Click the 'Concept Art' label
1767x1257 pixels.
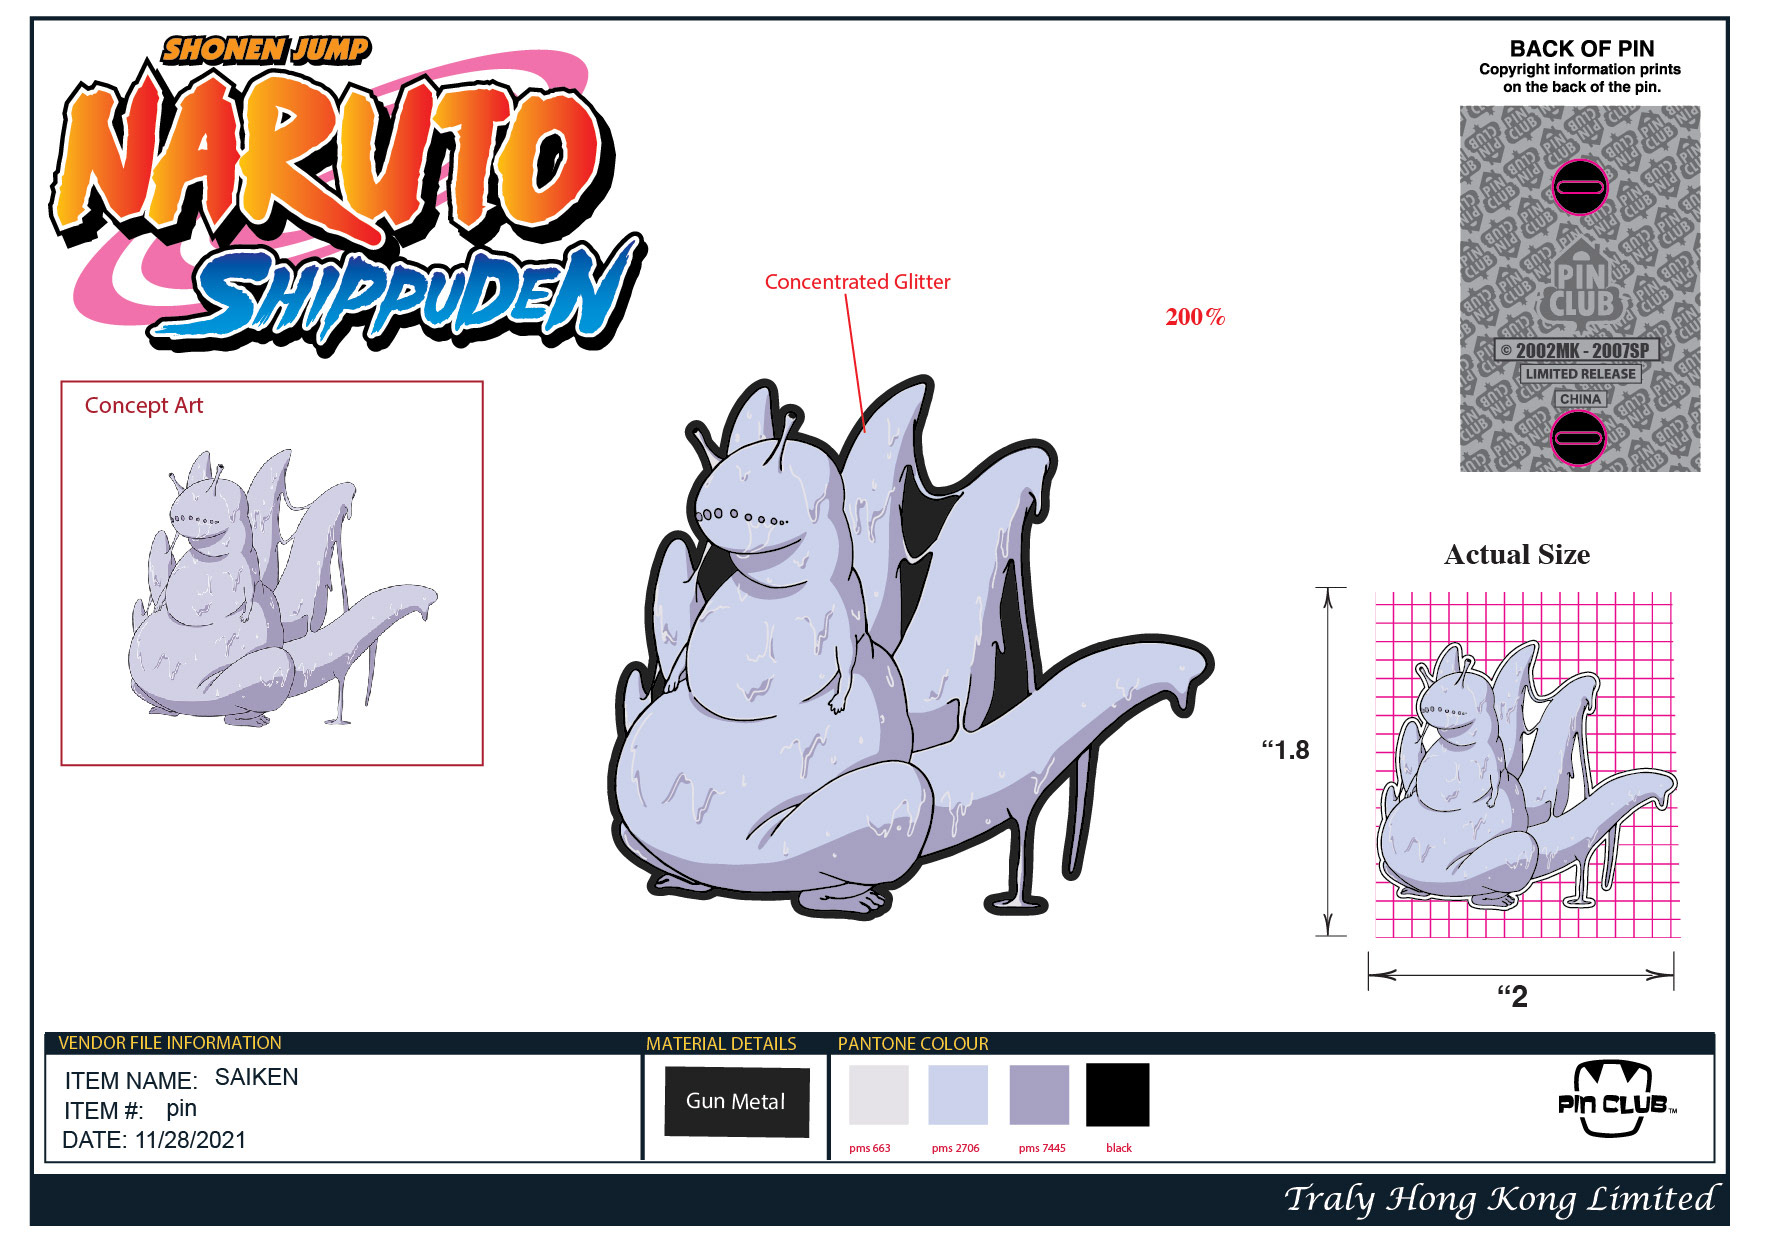[144, 405]
